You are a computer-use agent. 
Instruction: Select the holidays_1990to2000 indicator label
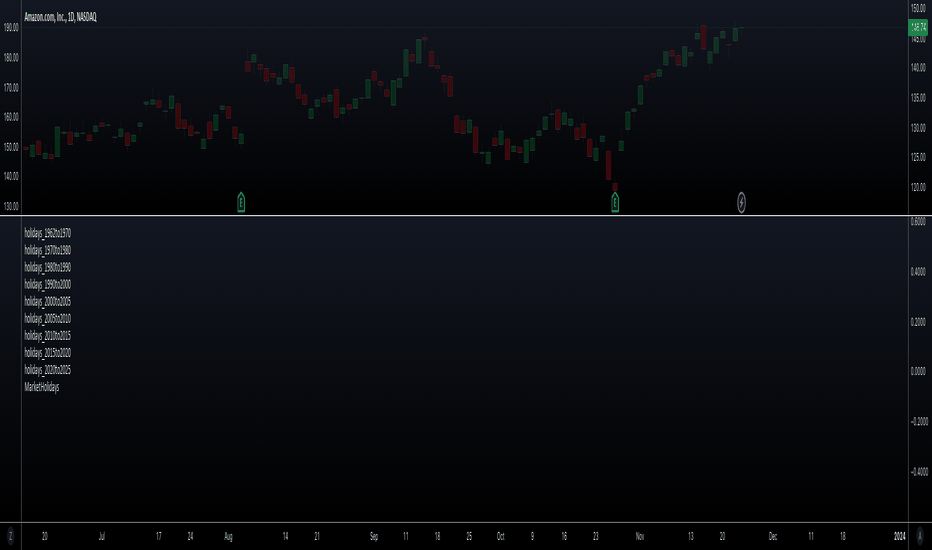click(48, 285)
